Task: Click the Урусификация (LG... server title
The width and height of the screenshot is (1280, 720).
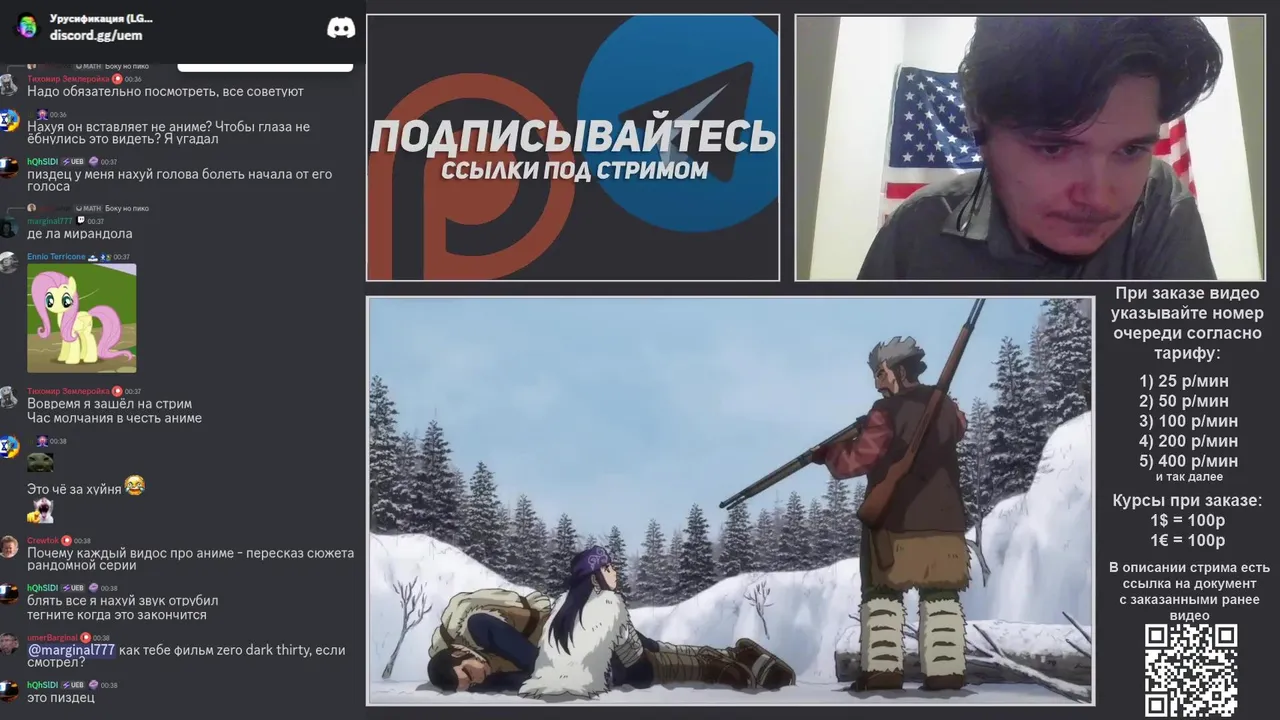Action: pos(101,19)
